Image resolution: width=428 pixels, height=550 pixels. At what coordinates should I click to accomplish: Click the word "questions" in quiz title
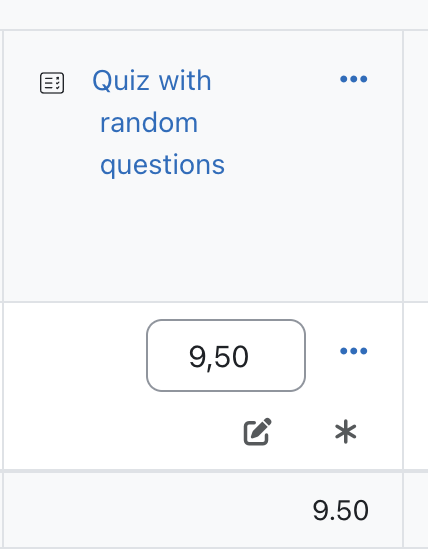point(162,165)
